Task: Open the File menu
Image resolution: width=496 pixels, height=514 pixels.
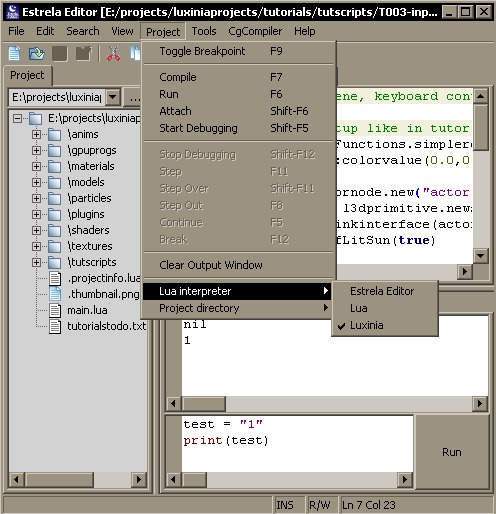Action: (x=16, y=31)
